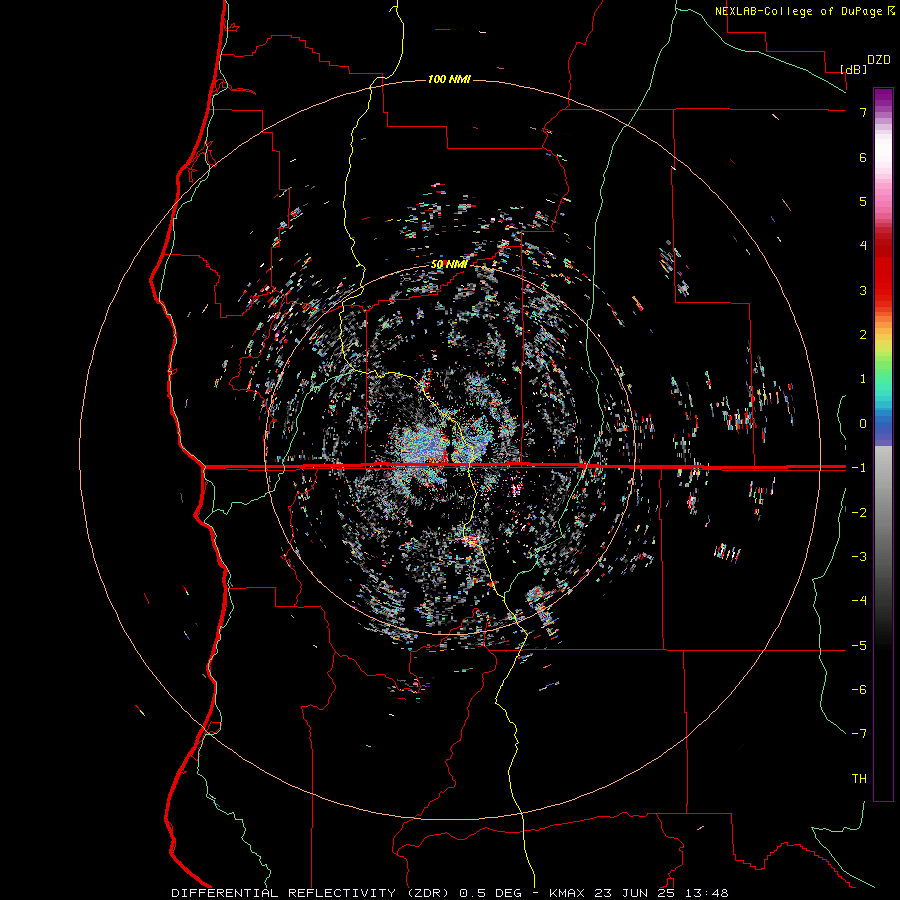
Task: Select the -2 tick label on the scale
Action: coord(859,513)
